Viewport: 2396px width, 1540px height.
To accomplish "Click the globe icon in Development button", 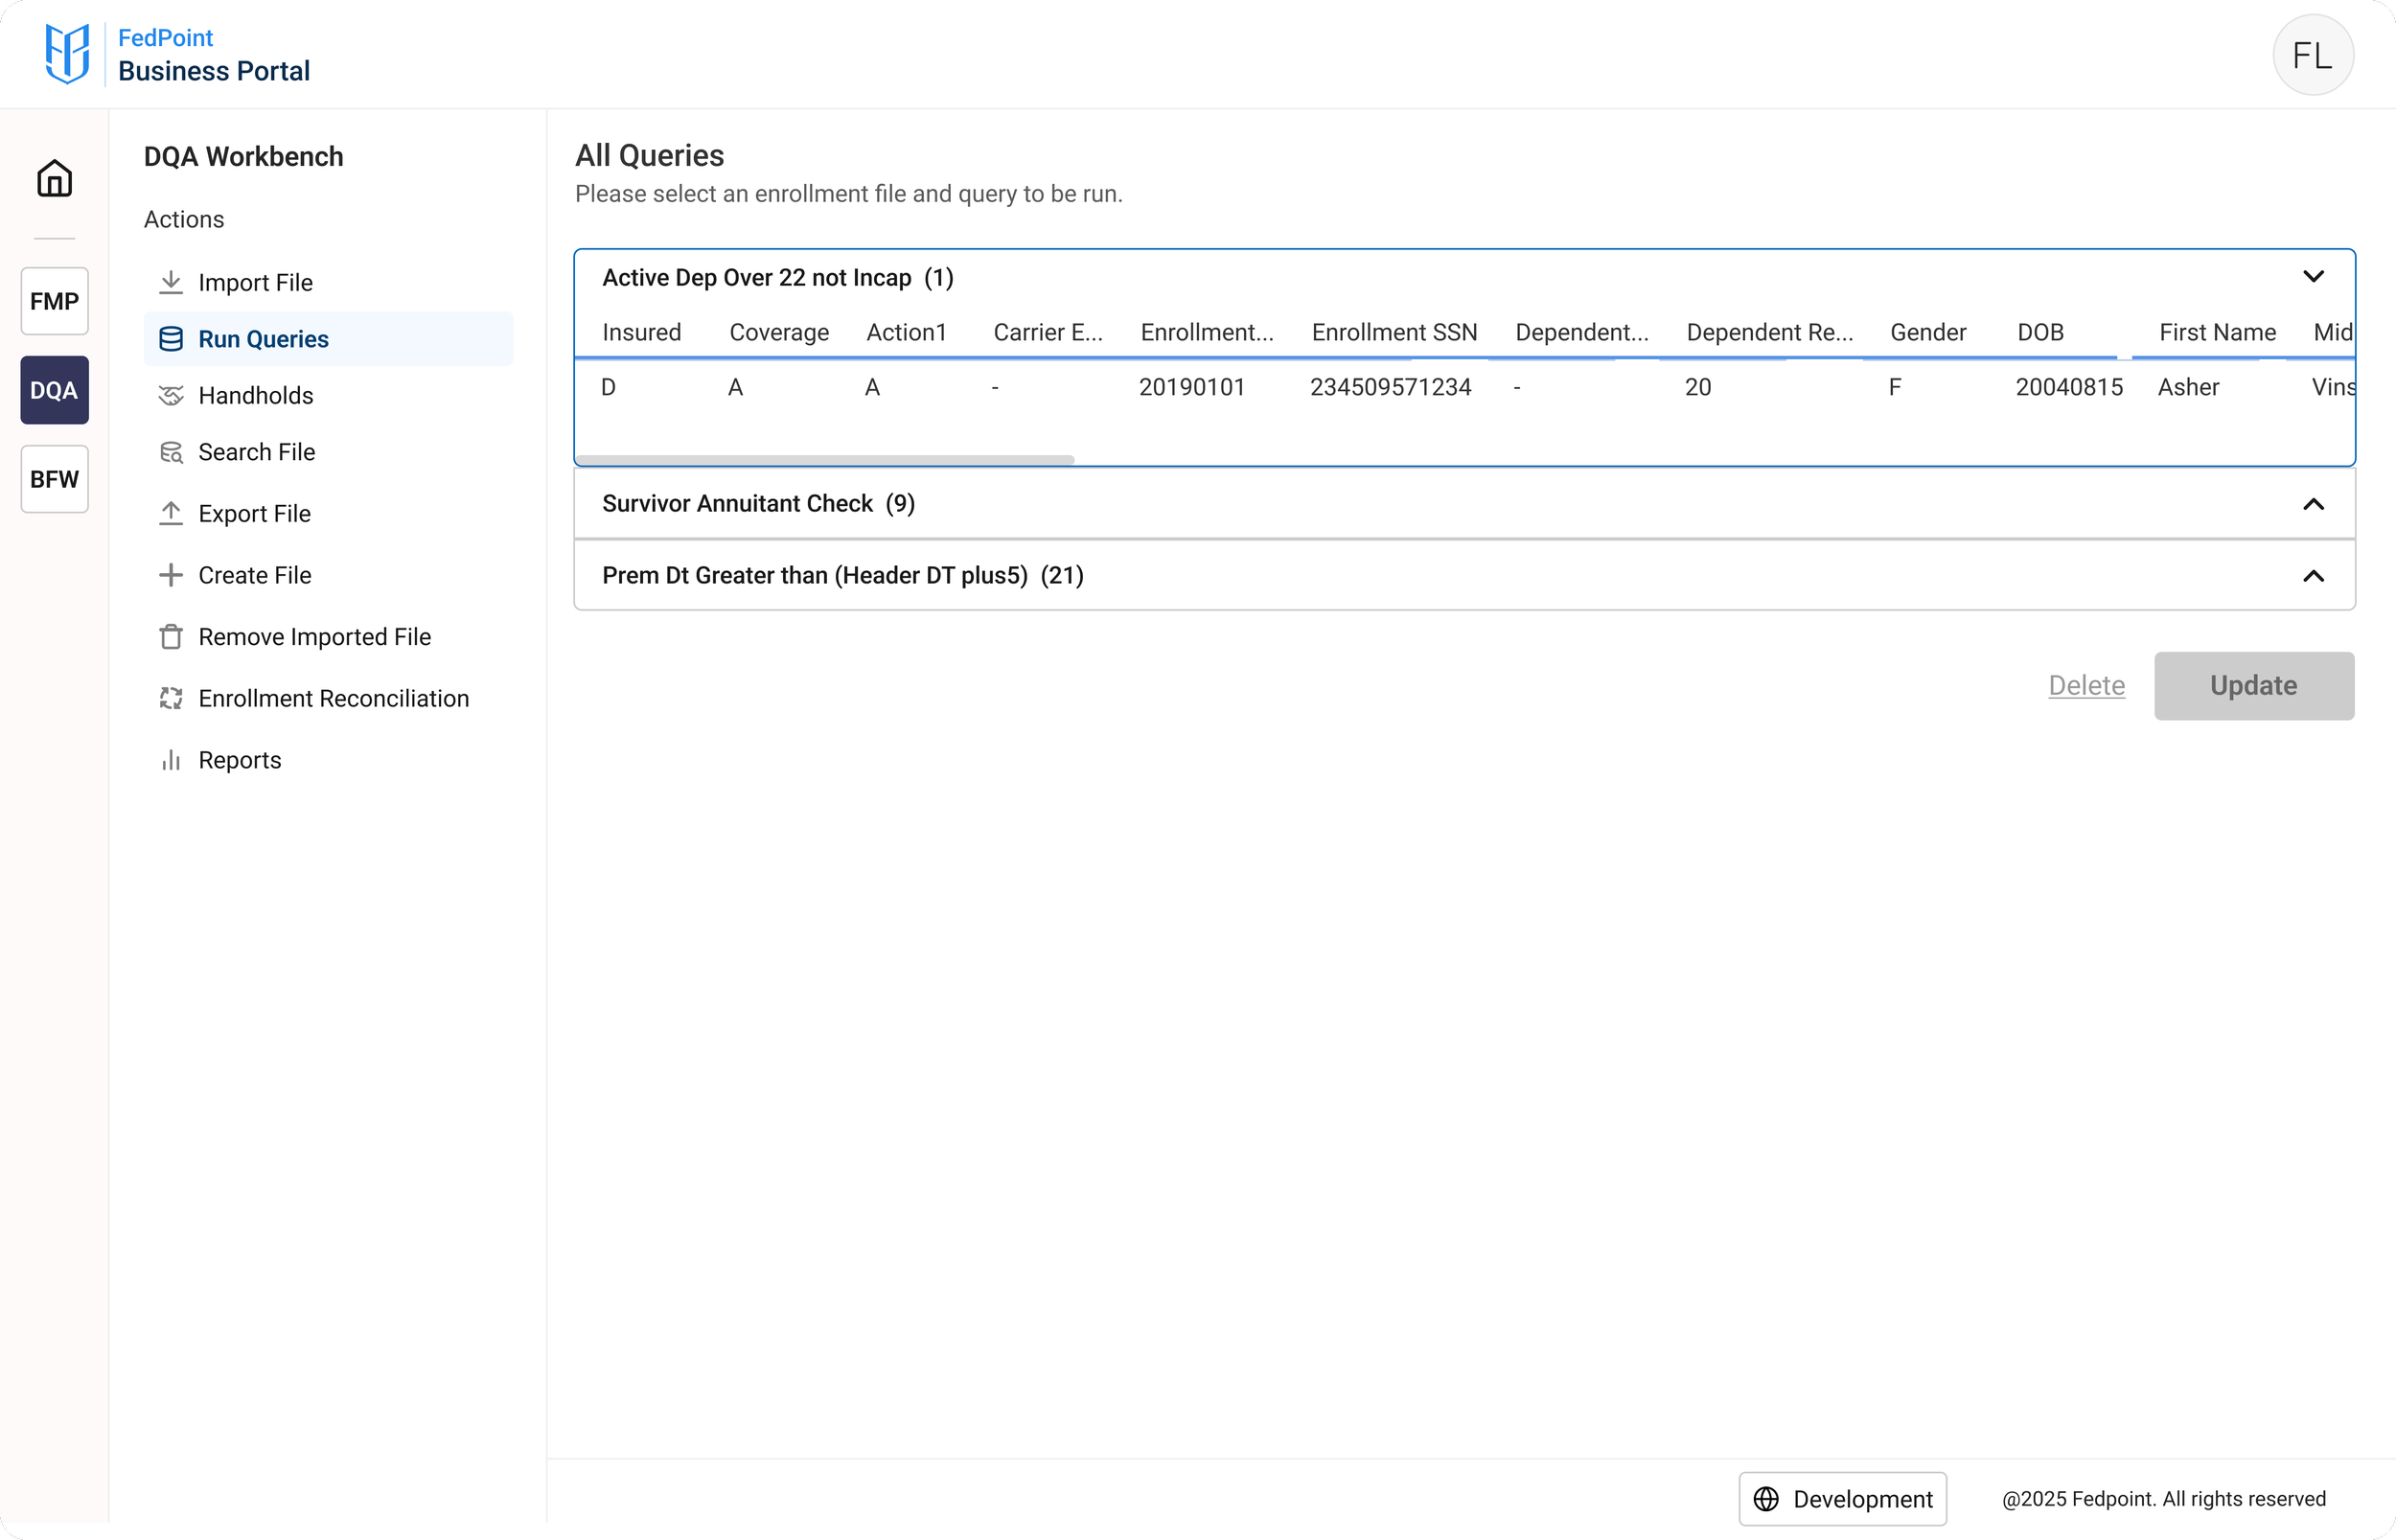I will click(1766, 1499).
